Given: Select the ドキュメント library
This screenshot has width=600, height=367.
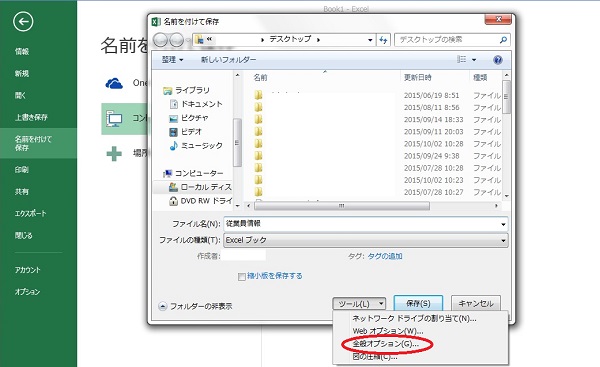Looking at the screenshot, I should 196,104.
